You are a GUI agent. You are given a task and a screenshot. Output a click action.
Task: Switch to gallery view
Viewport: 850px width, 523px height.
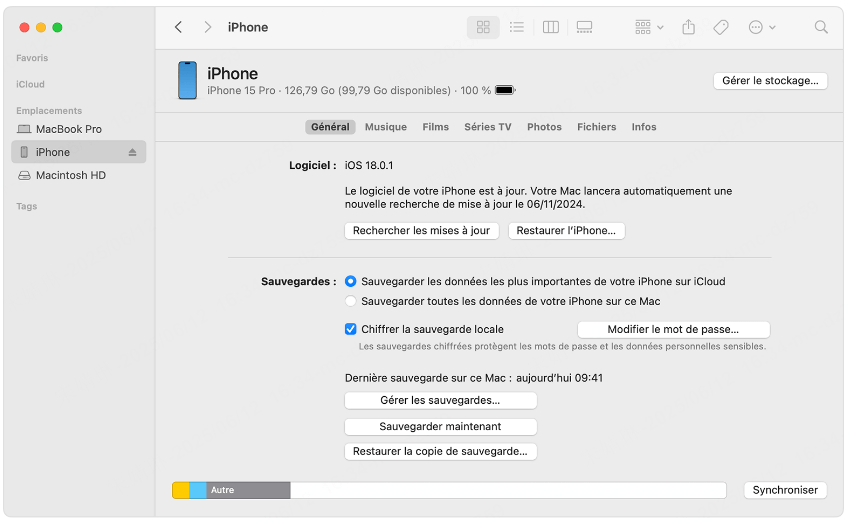(x=584, y=27)
